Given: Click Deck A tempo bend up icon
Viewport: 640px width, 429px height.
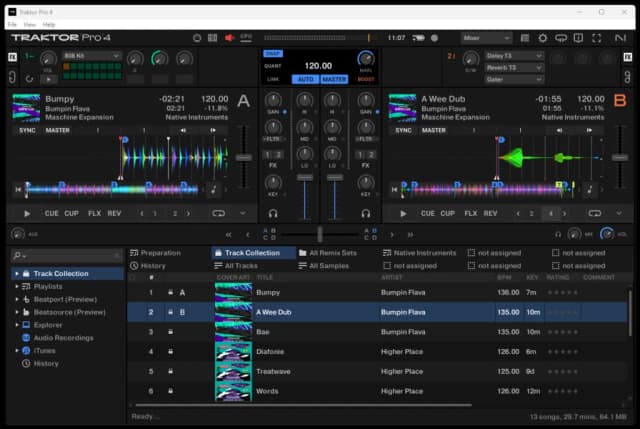Looking at the screenshot, I should [213, 130].
